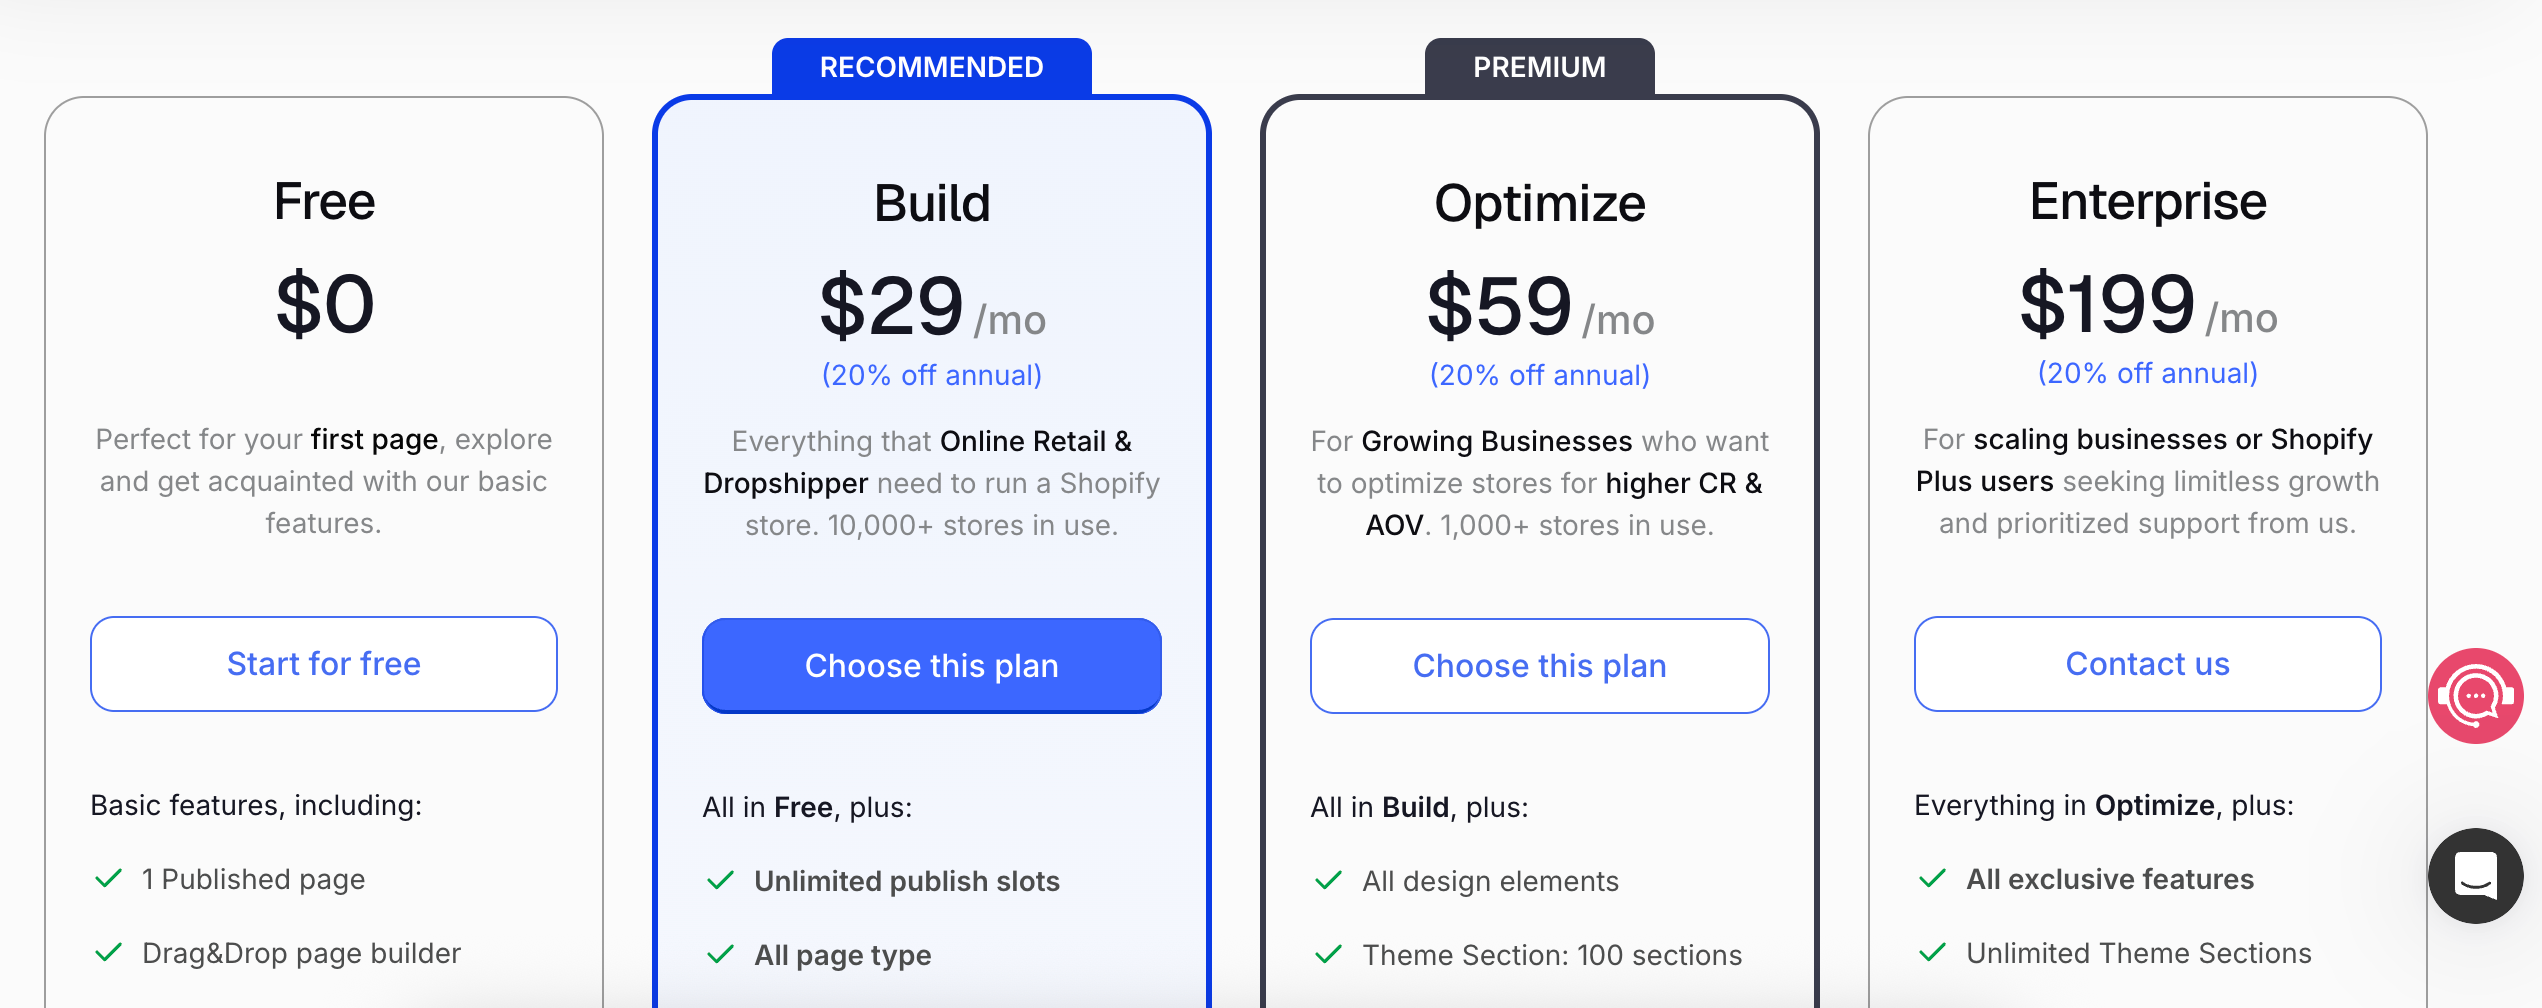Click checkmark beside Theme Section: 100 sections
The image size is (2542, 1008).
tap(1328, 955)
